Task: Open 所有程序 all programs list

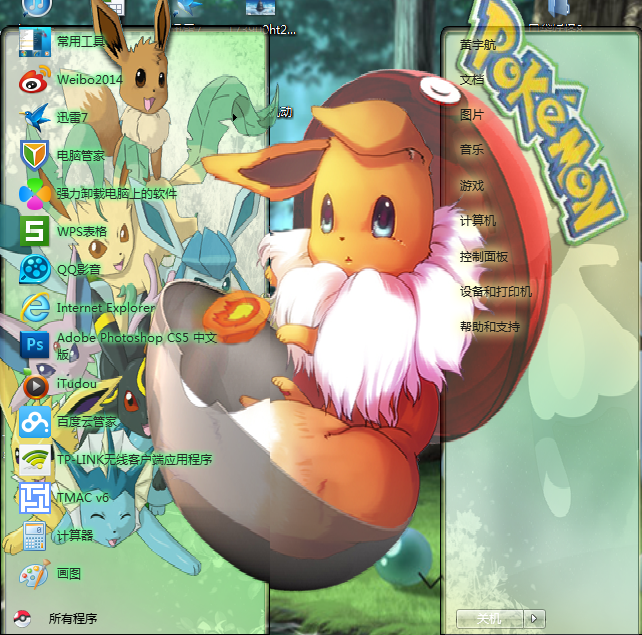Action: point(72,619)
